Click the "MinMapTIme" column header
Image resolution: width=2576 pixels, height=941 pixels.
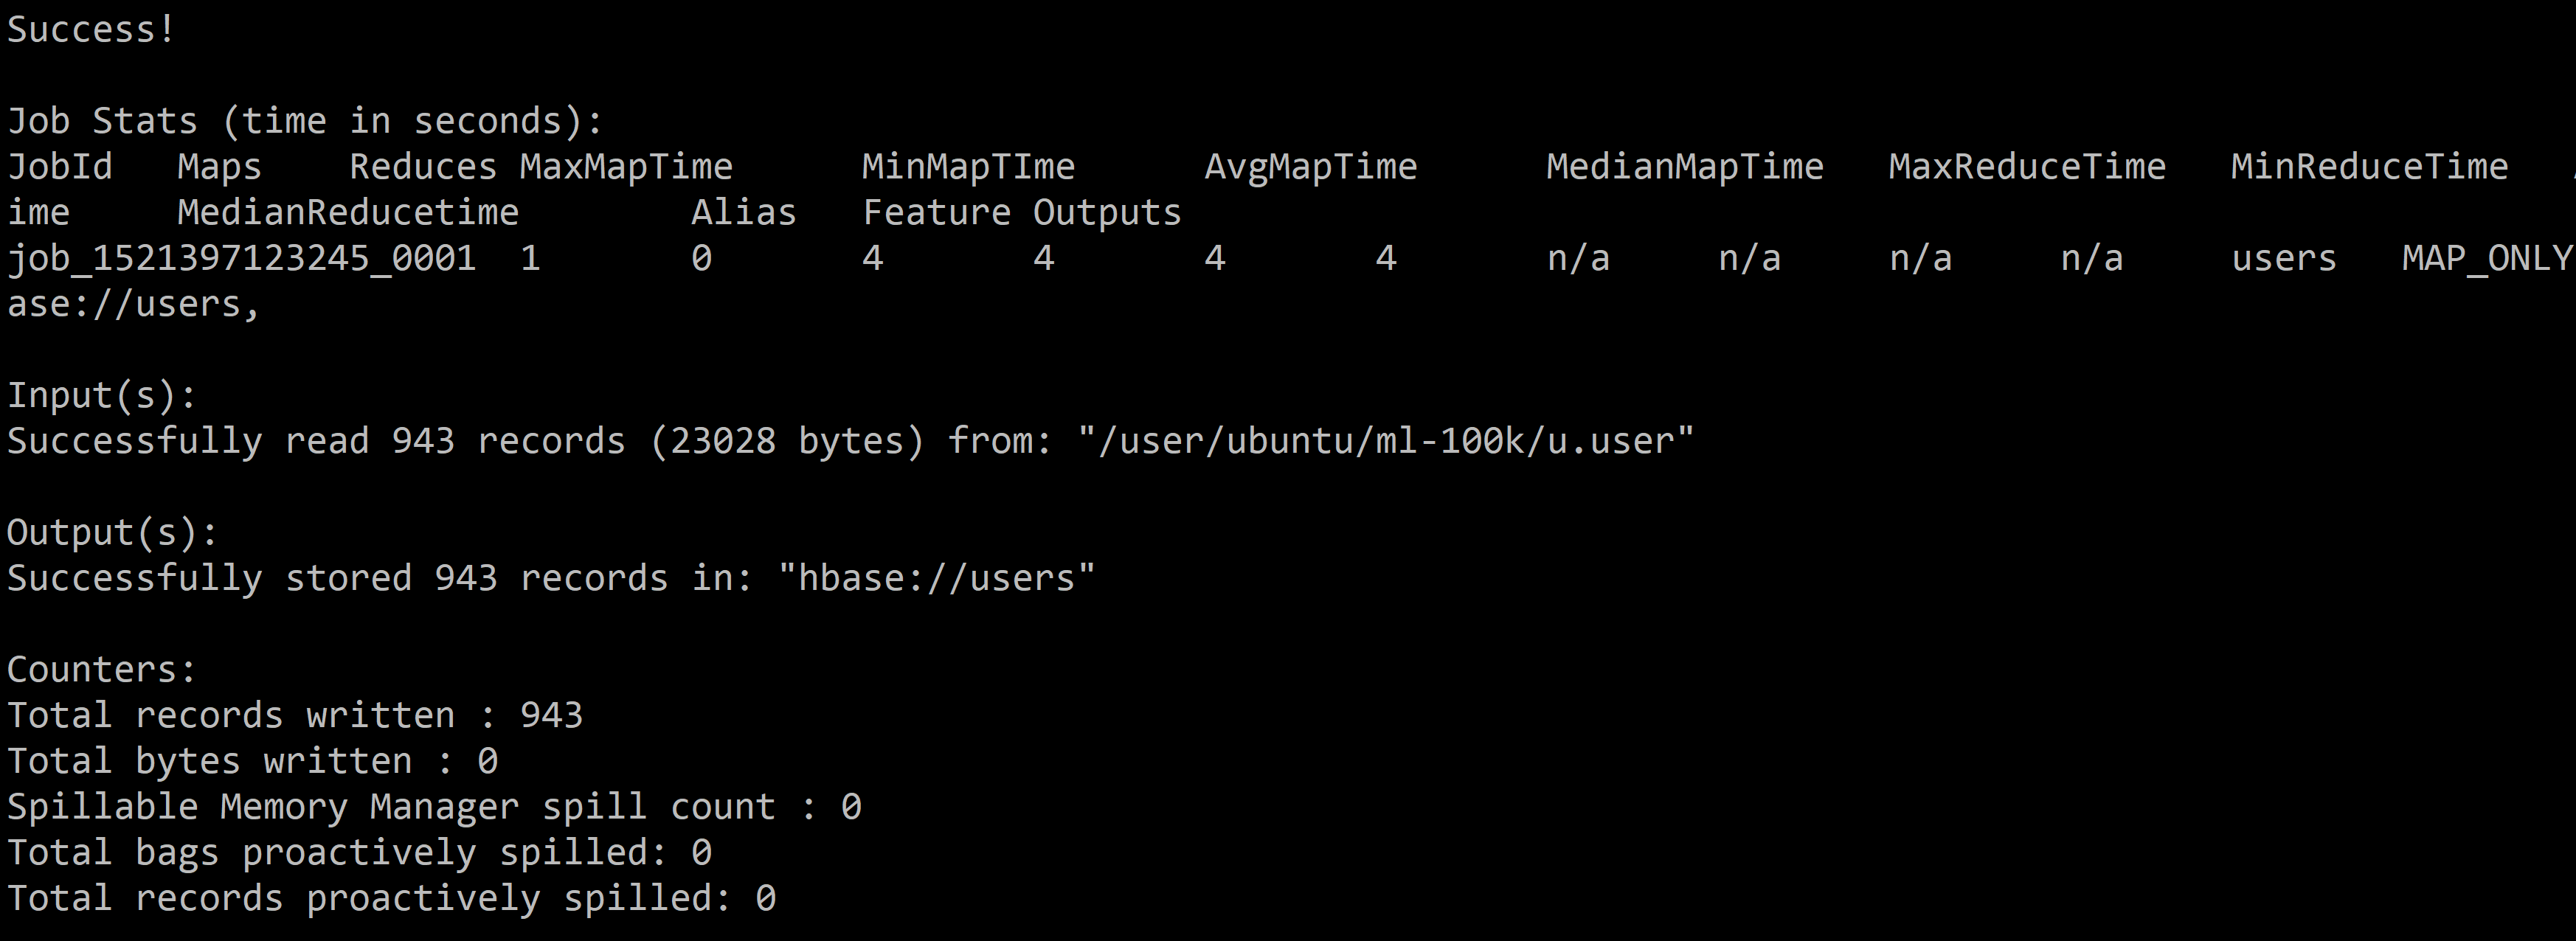pos(968,167)
